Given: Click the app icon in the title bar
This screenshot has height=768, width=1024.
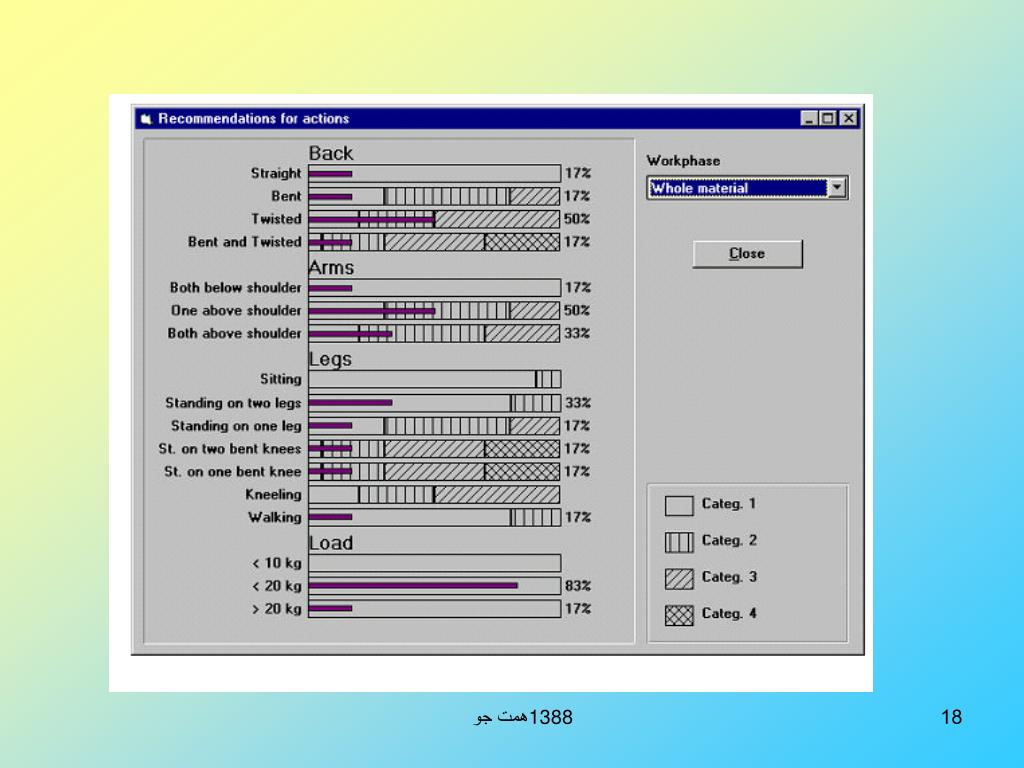Looking at the screenshot, I should (x=146, y=119).
